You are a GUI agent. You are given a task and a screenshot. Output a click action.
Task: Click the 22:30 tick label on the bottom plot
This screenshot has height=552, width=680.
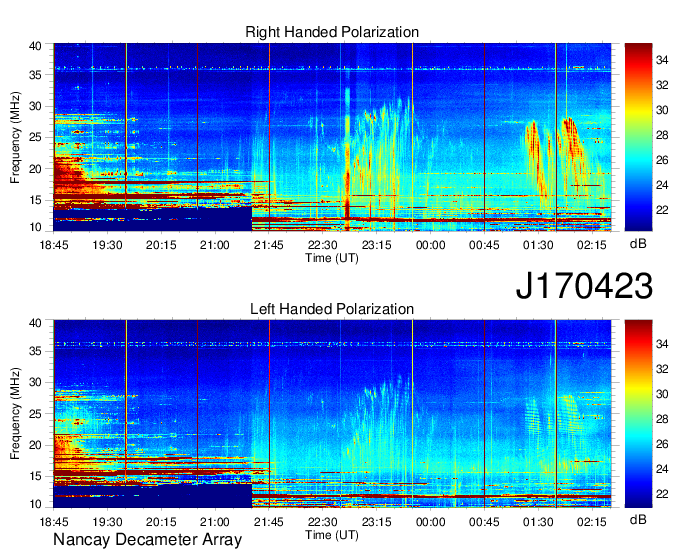[323, 522]
